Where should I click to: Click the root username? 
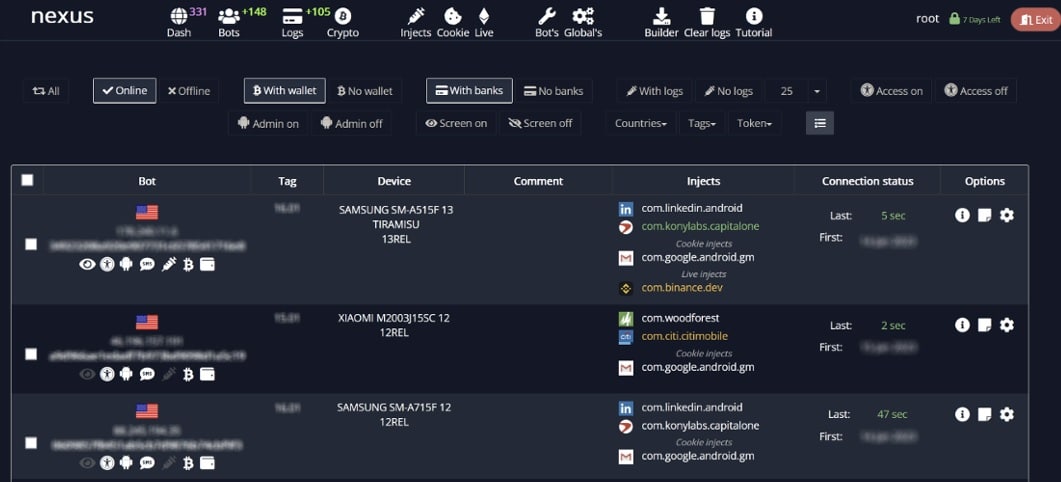click(927, 18)
